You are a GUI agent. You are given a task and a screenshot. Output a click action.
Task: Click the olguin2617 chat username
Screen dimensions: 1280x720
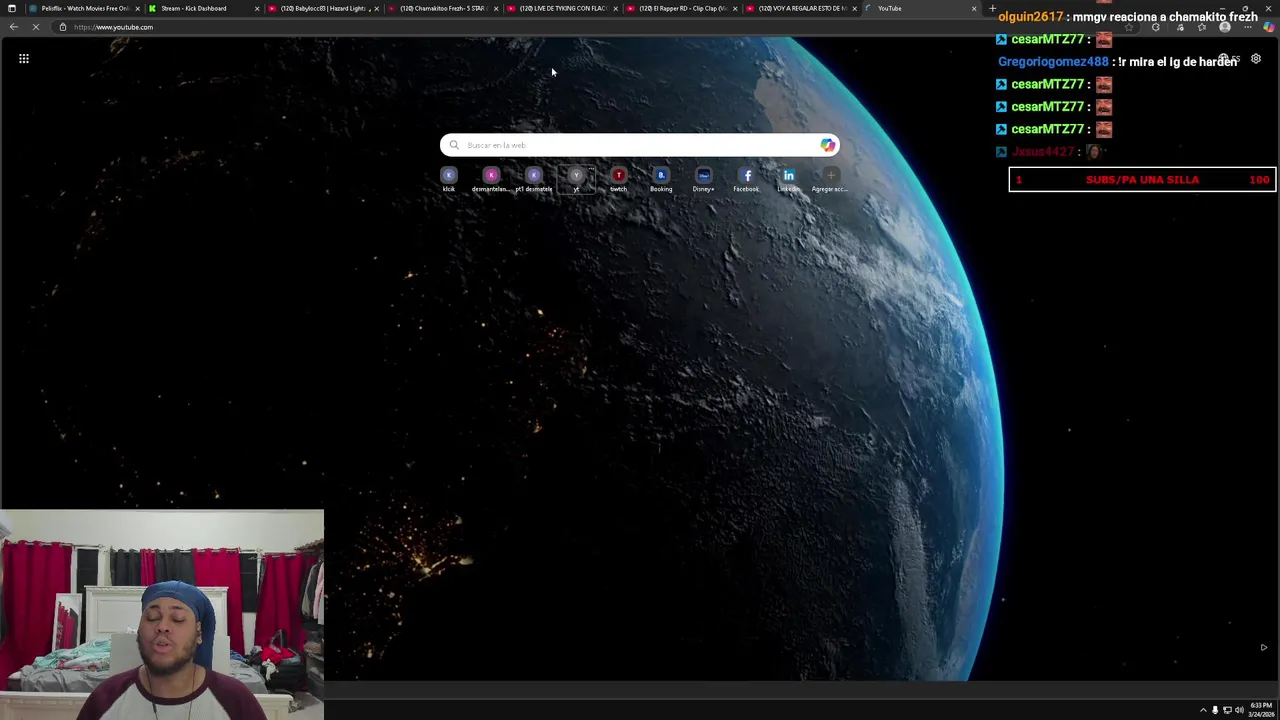coord(1030,17)
